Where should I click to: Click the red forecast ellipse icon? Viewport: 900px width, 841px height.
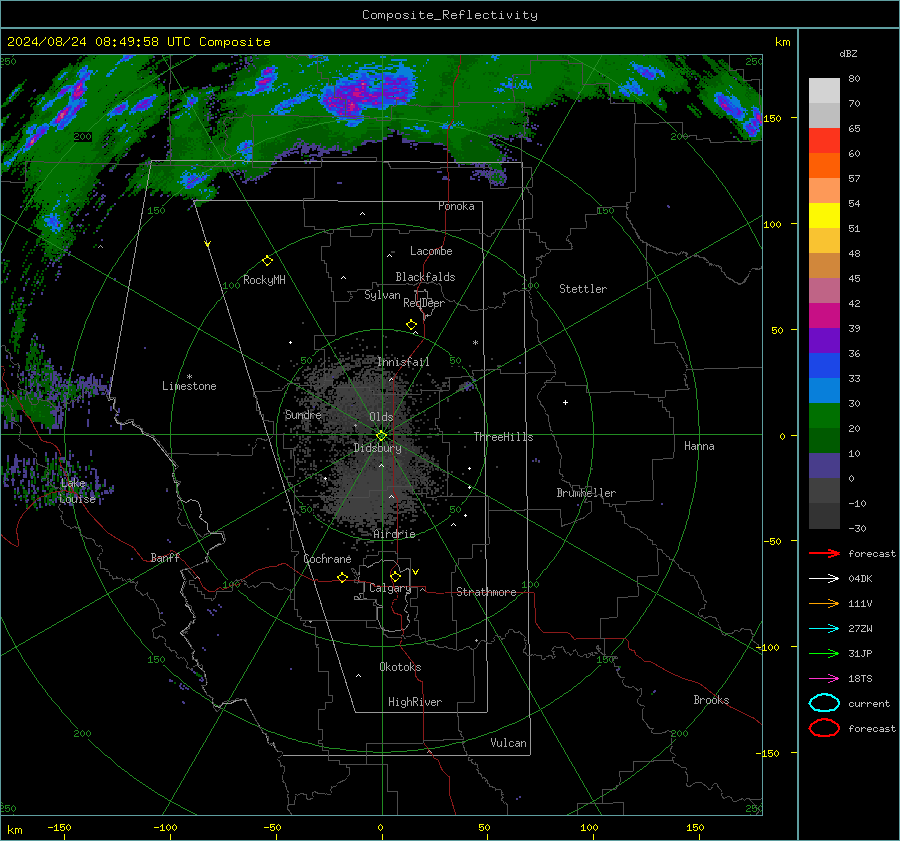tap(824, 728)
